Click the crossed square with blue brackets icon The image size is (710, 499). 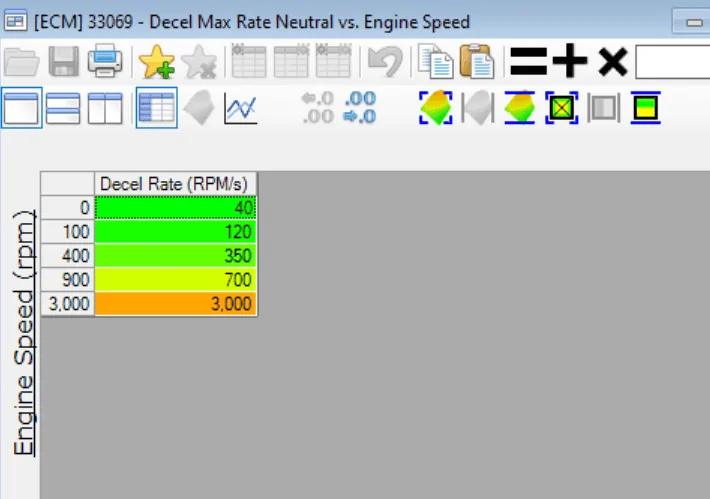click(561, 108)
